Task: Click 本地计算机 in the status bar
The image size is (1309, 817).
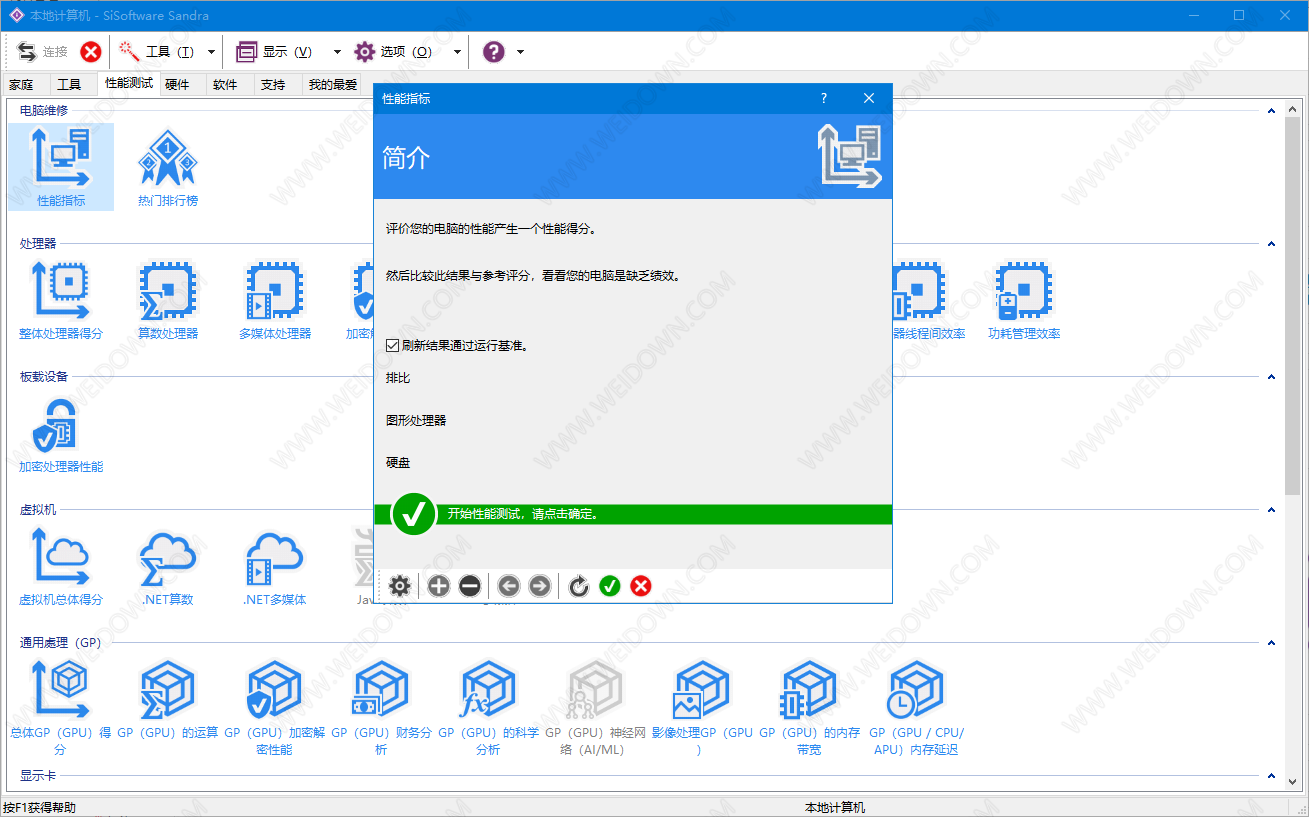Action: click(835, 807)
